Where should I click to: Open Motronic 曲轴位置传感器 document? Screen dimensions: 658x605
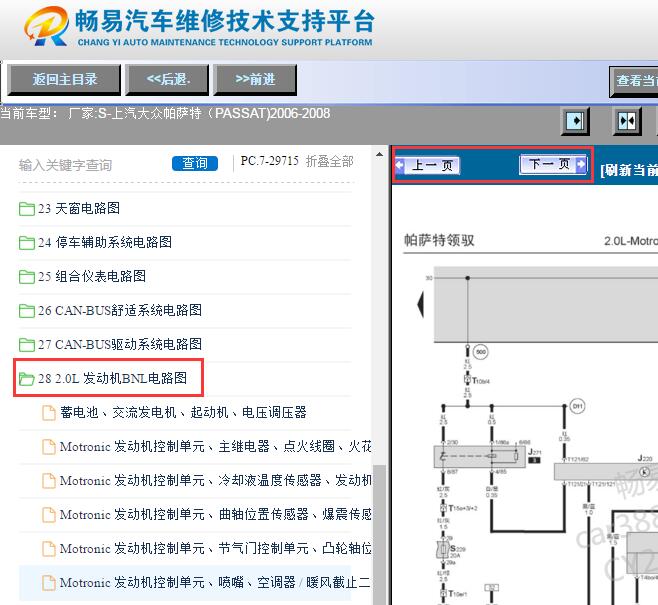216,514
